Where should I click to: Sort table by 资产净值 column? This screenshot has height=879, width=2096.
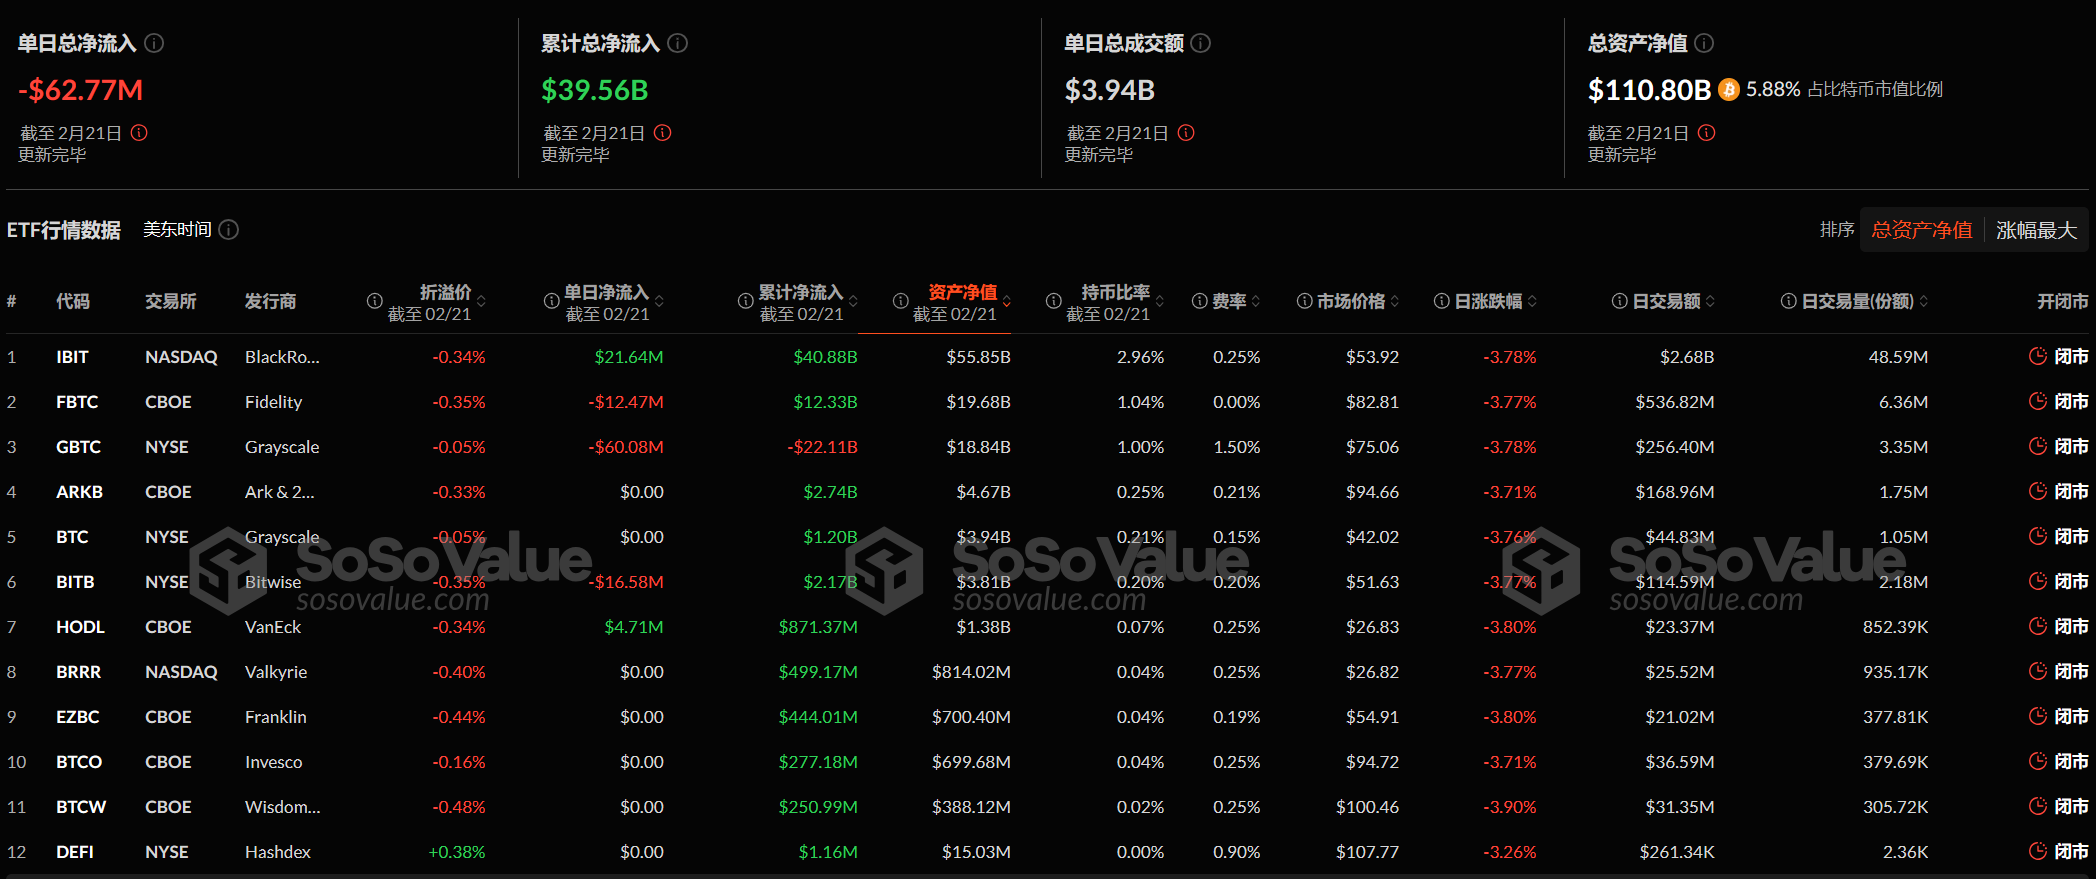[x=962, y=292]
